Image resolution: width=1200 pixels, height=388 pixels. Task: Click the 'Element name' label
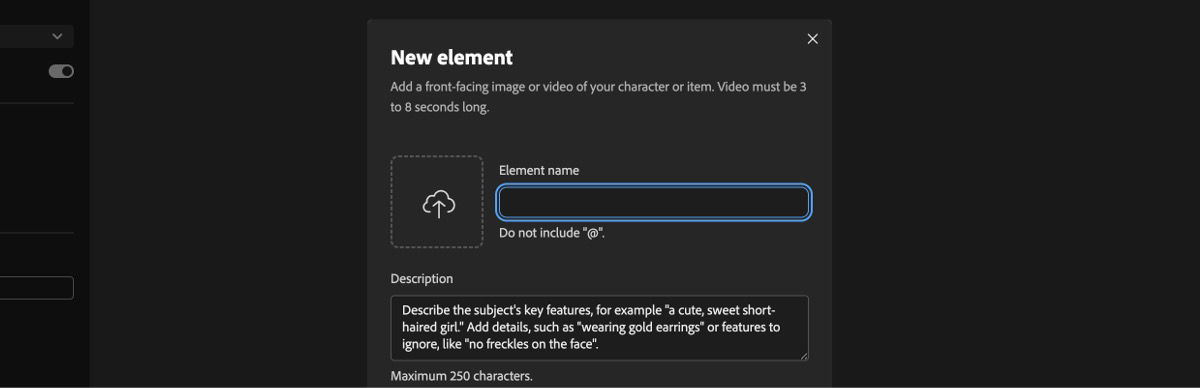click(x=539, y=170)
